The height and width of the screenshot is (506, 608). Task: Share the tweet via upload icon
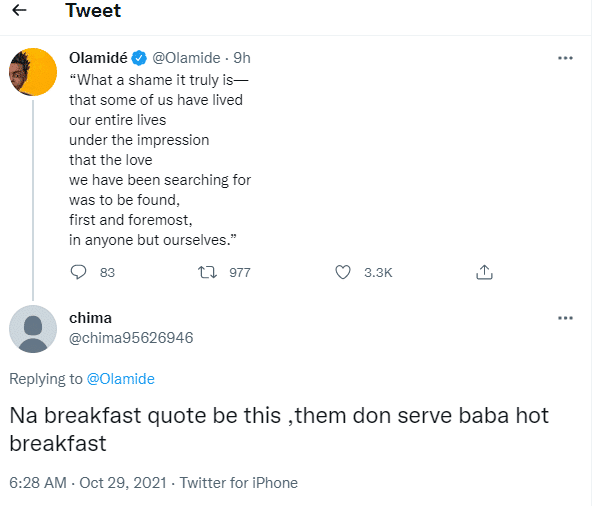(x=484, y=272)
